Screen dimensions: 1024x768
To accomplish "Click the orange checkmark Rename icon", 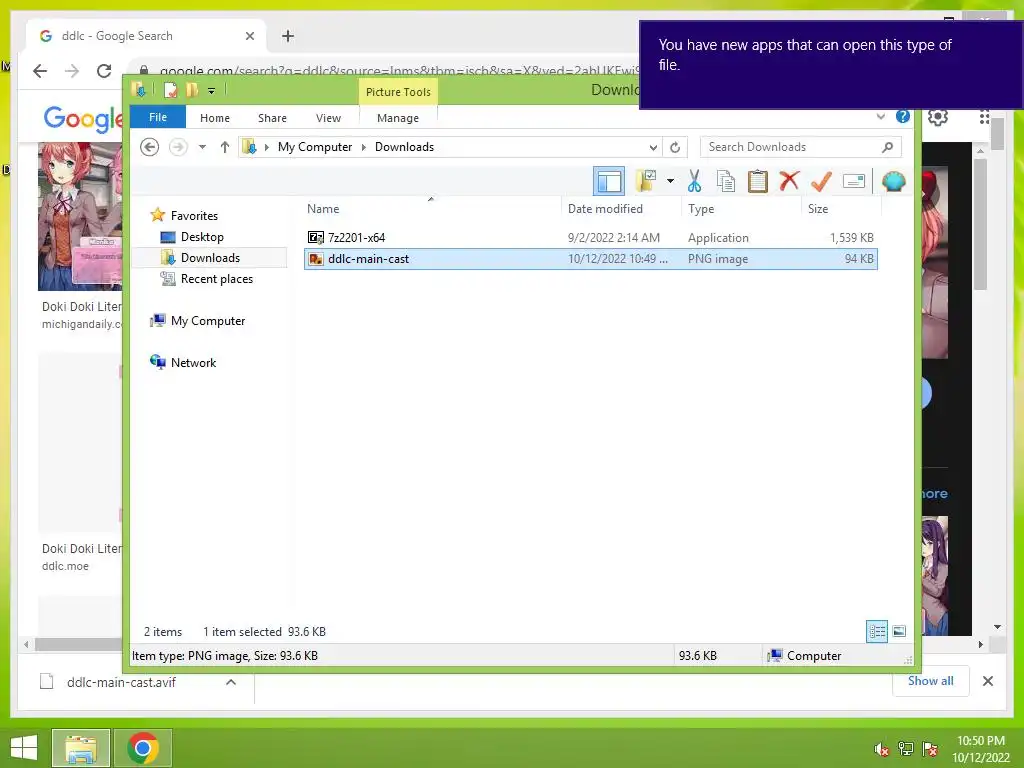I will click(822, 181).
